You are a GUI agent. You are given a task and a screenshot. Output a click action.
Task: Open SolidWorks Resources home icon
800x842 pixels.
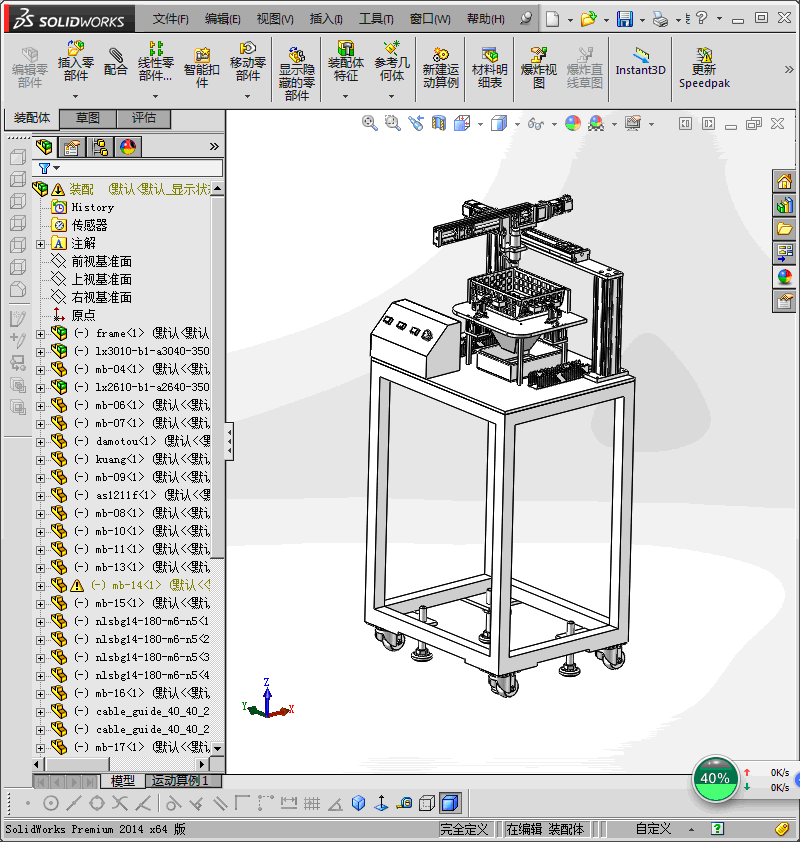coord(784,182)
